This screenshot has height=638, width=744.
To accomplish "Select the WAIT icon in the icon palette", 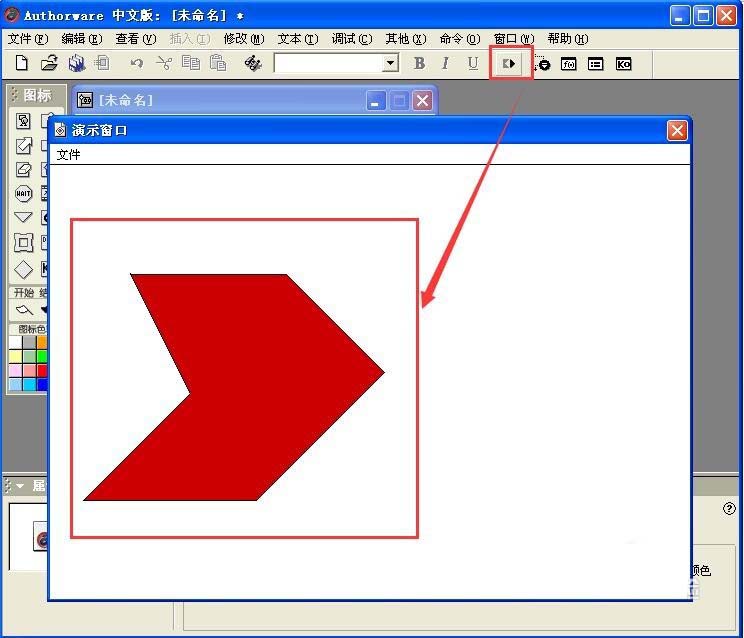I will click(x=23, y=194).
